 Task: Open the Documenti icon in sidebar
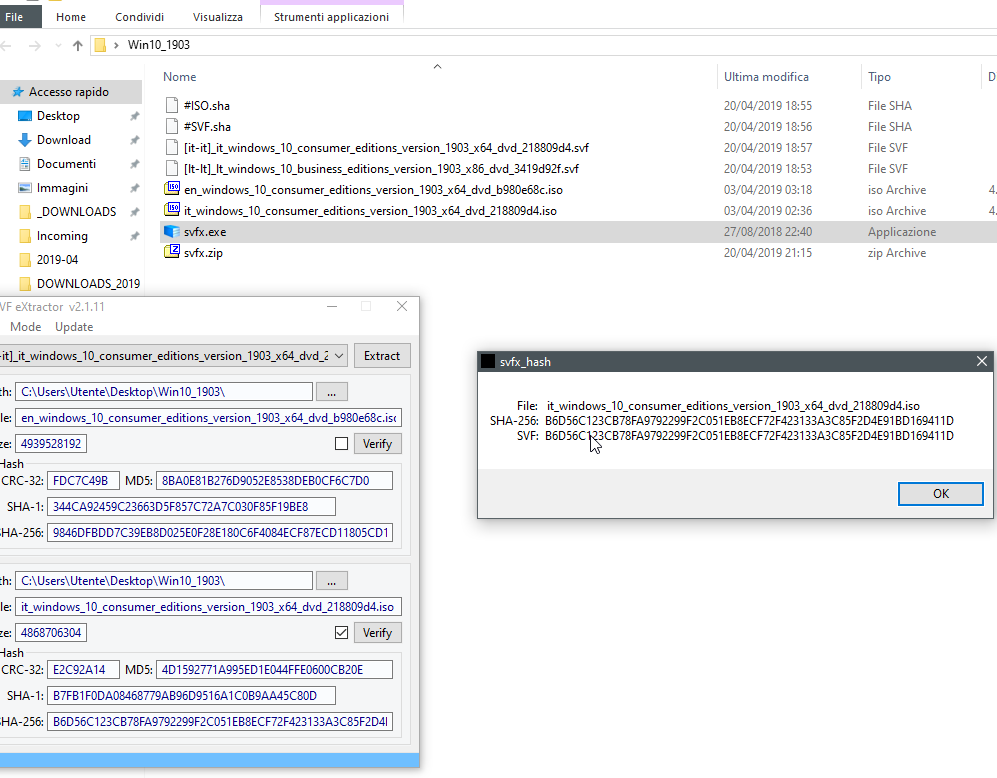[x=25, y=164]
